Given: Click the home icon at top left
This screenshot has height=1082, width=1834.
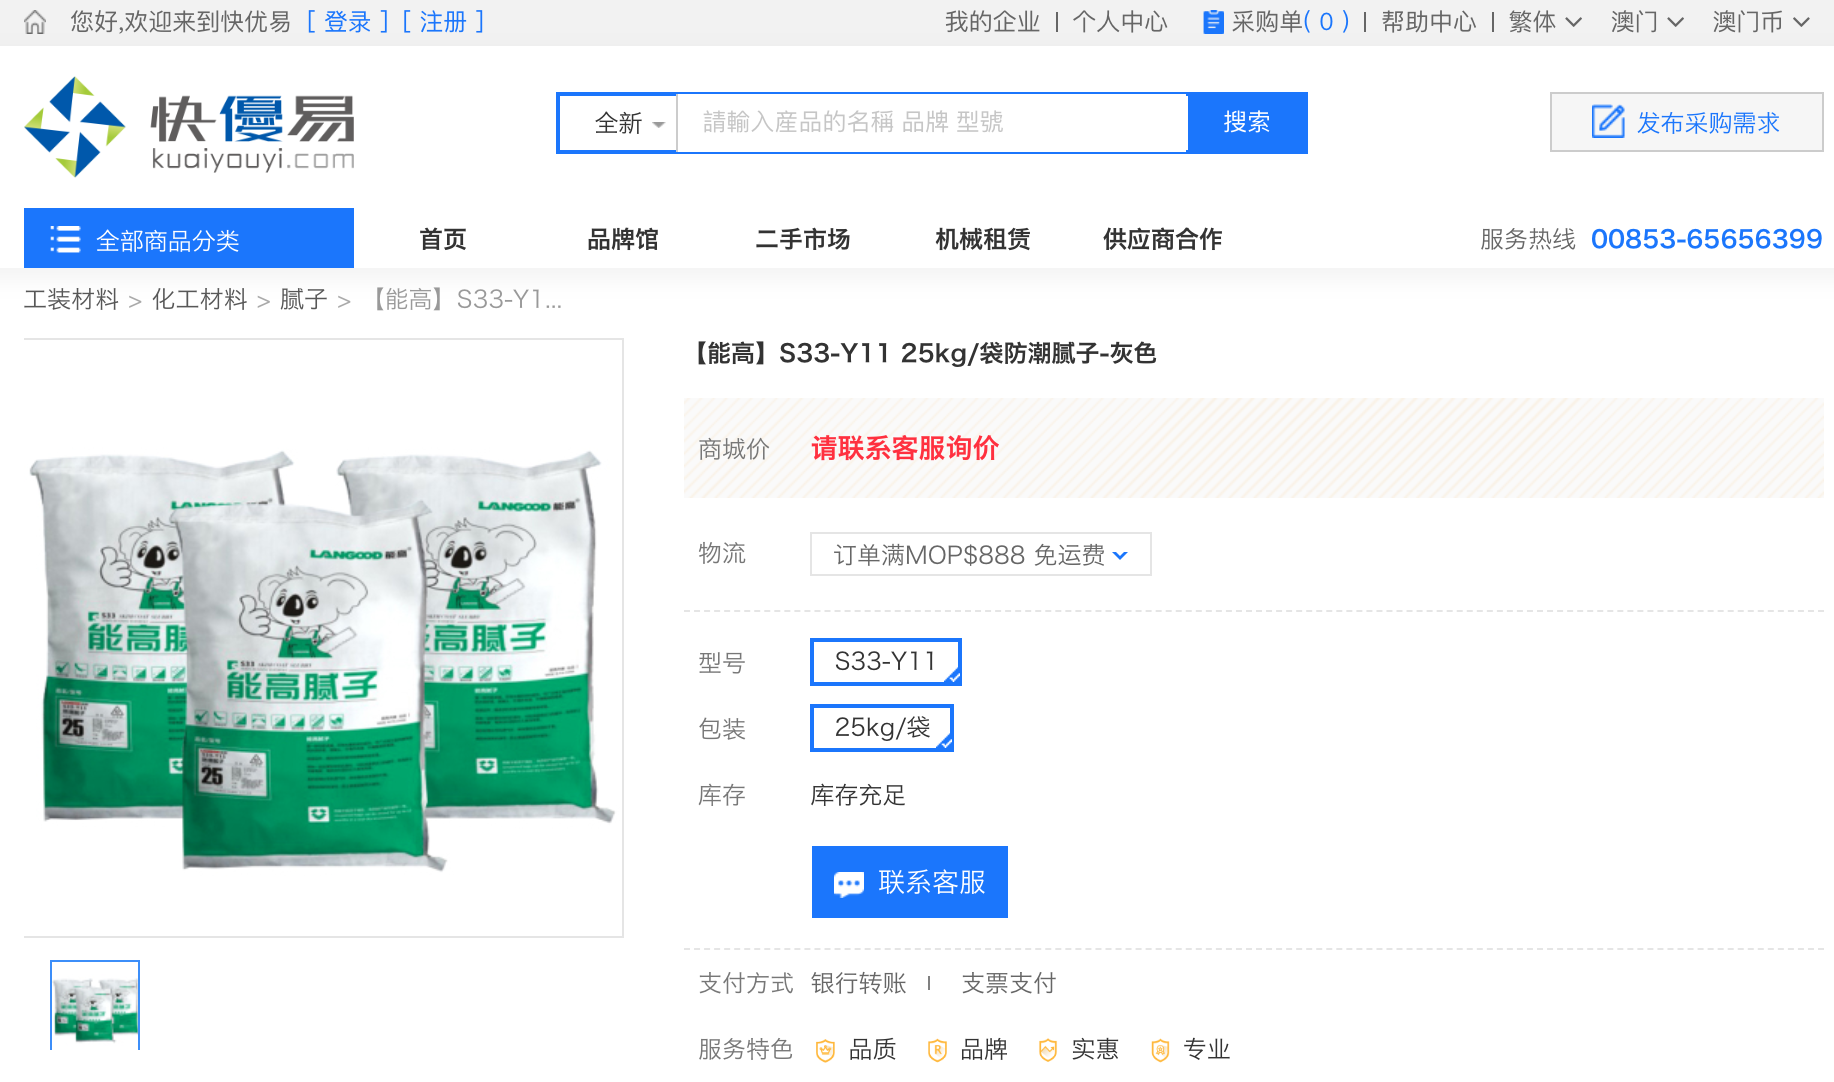Looking at the screenshot, I should pyautogui.click(x=32, y=21).
